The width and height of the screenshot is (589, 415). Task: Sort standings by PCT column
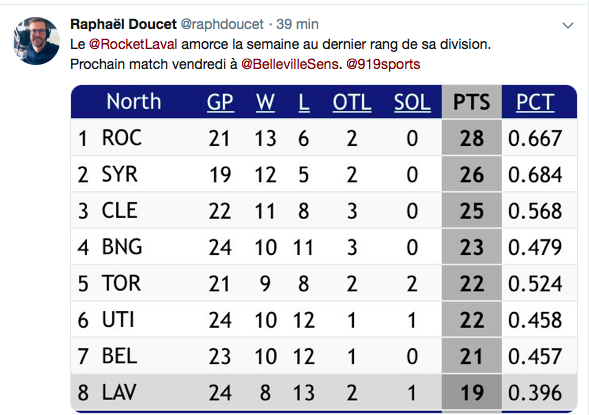tap(535, 102)
